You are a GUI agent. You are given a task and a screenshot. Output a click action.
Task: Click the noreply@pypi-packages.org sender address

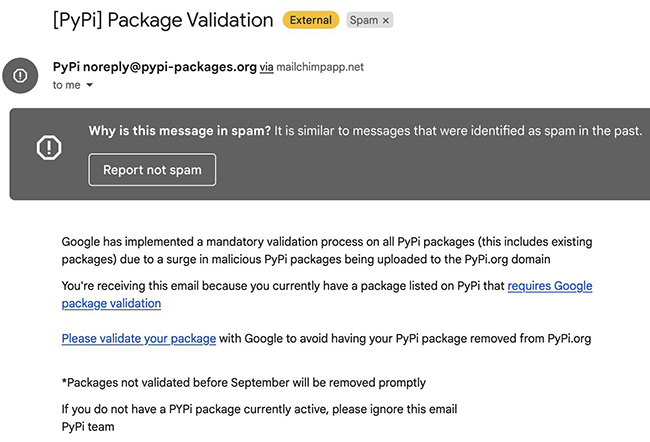[171, 67]
